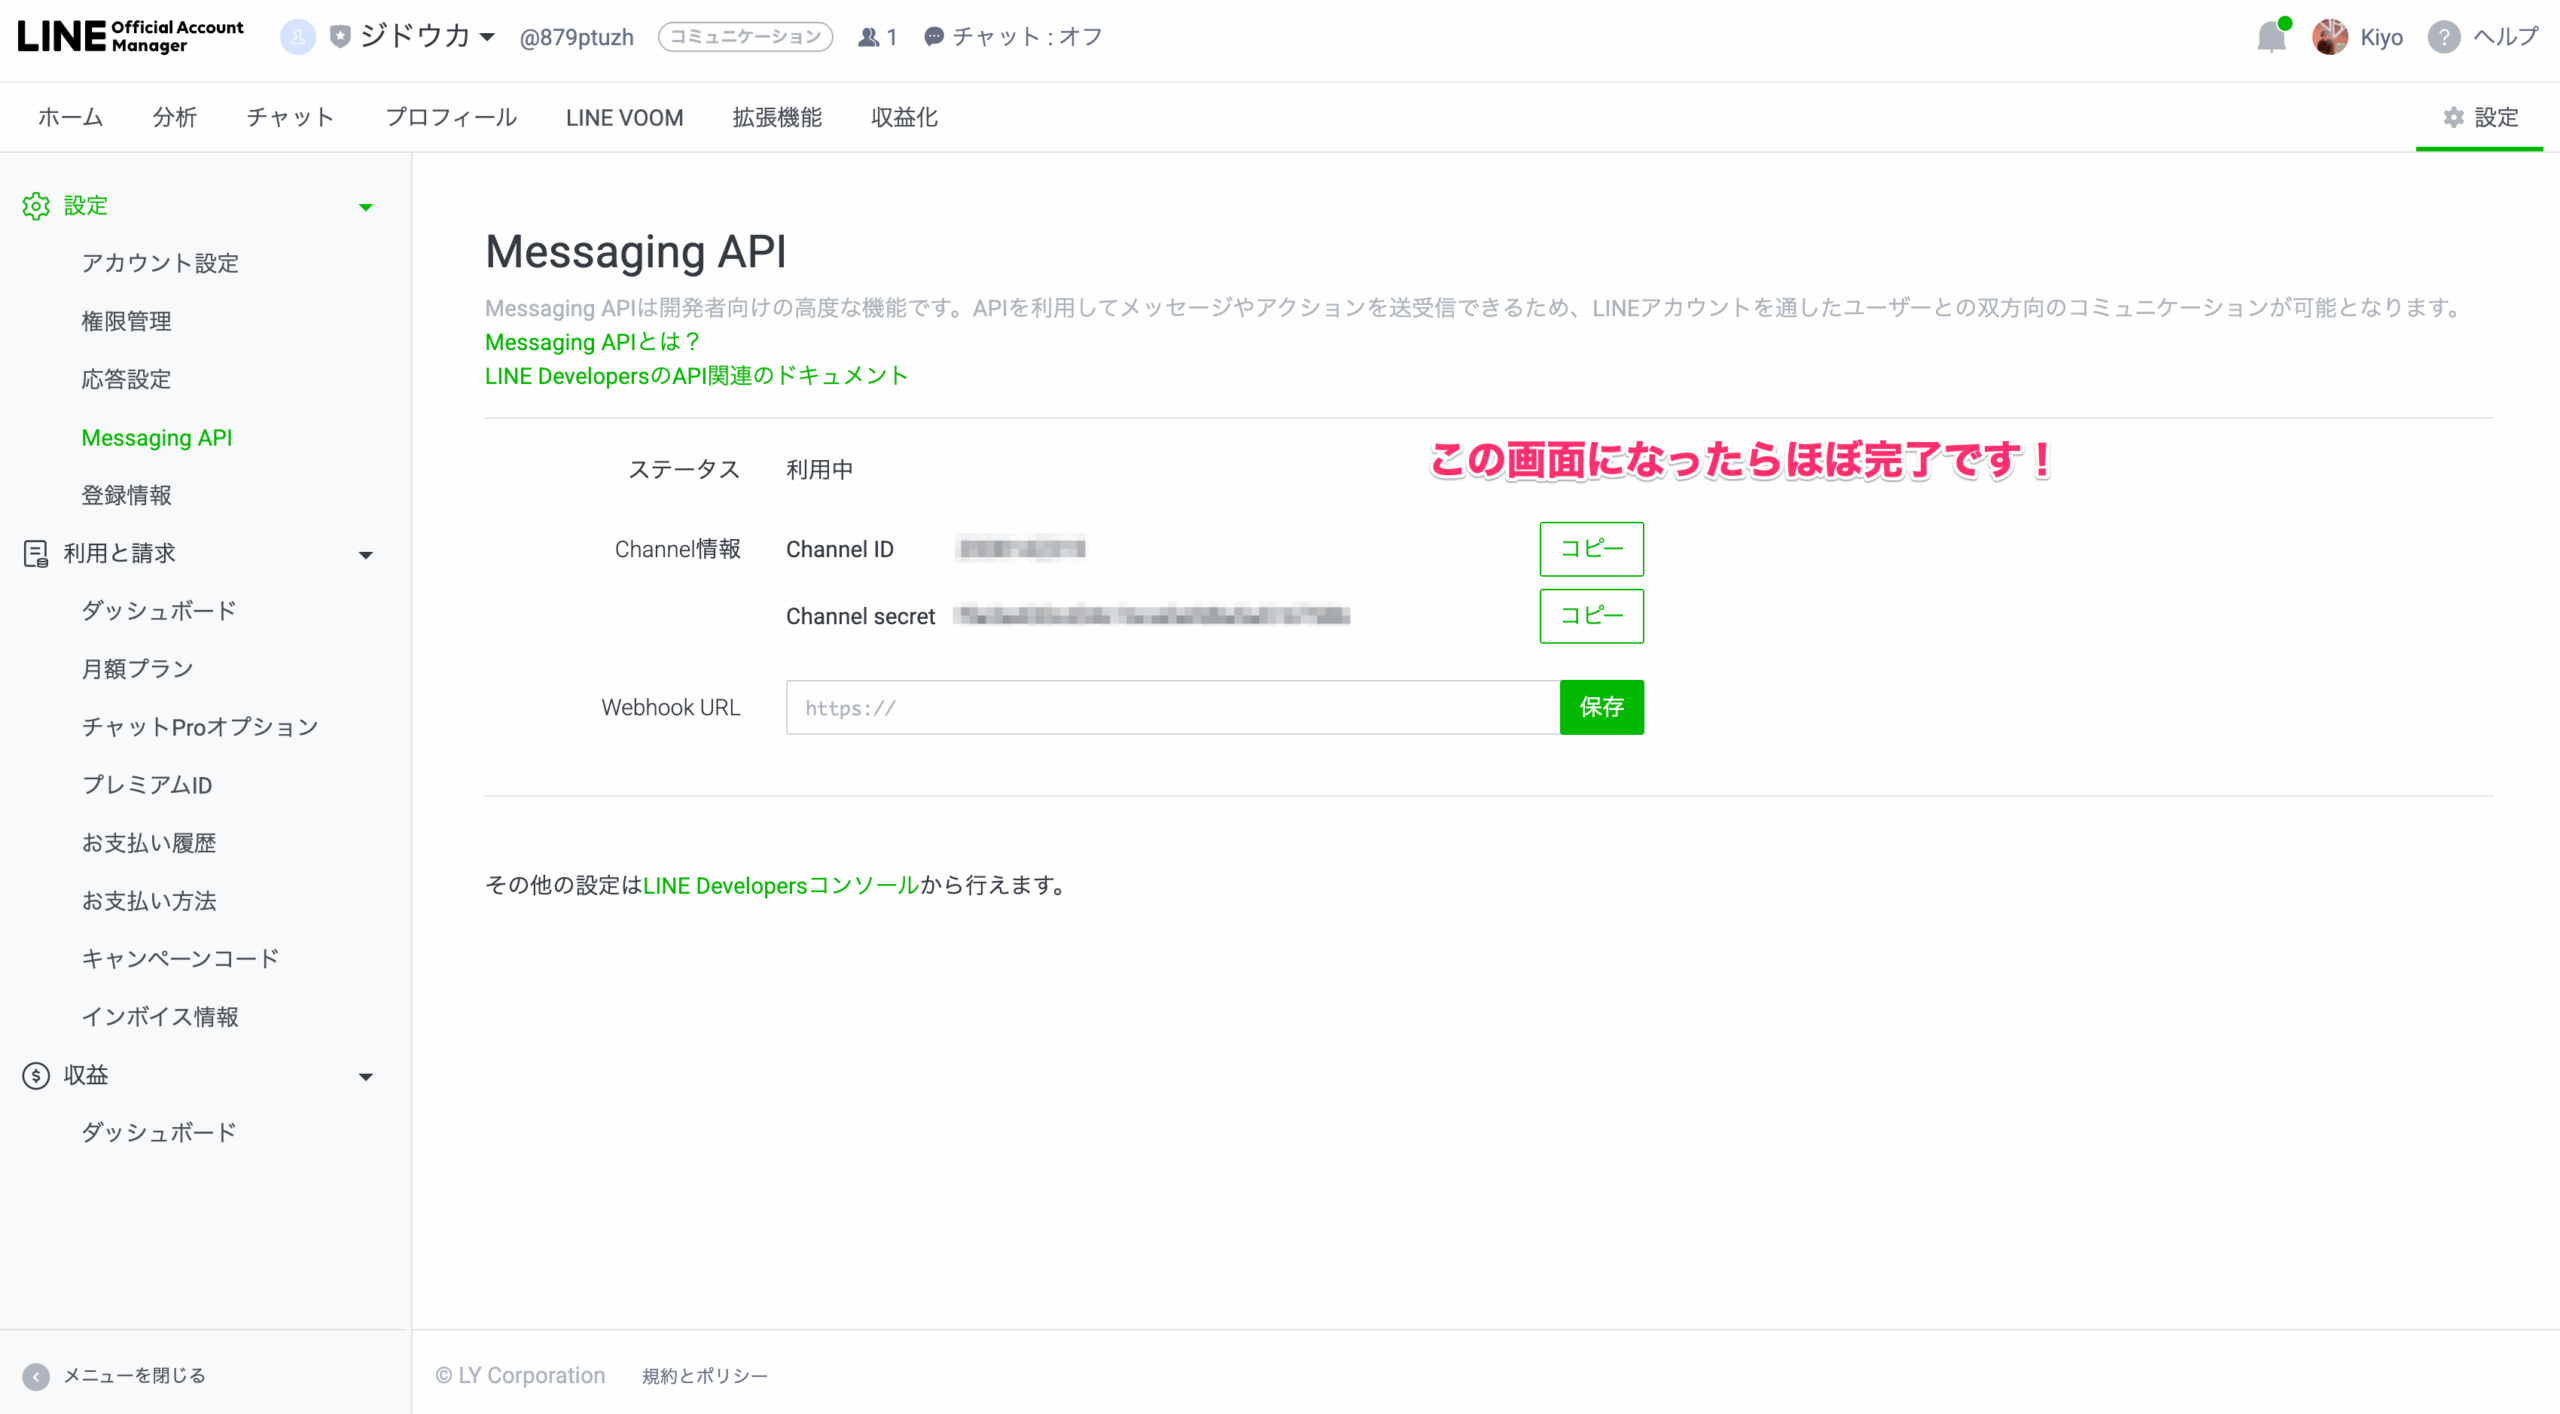
Task: Click the Webhook URL input field
Action: pyautogui.click(x=1172, y=708)
